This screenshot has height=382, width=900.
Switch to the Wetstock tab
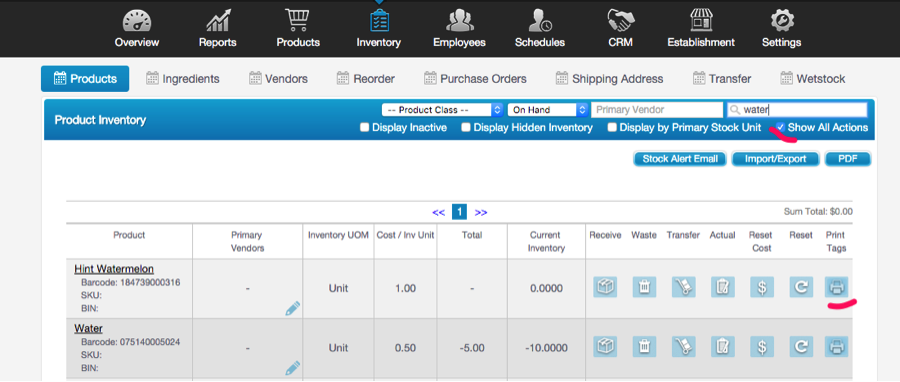pos(812,79)
